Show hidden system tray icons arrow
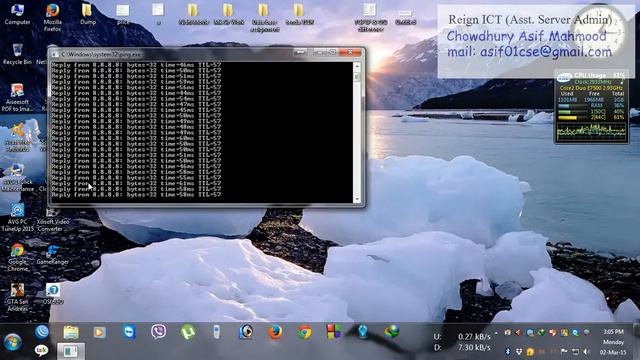The width and height of the screenshot is (640, 360). tap(496, 333)
